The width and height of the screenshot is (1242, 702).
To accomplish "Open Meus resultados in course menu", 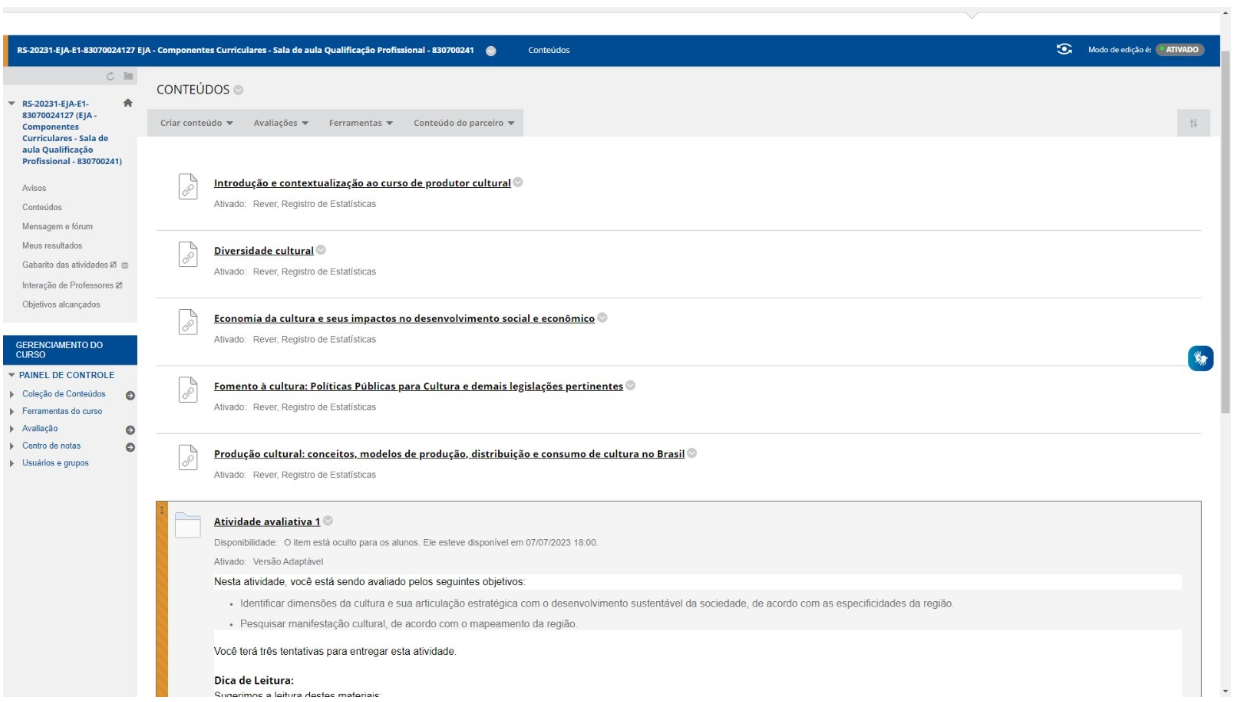I will (x=51, y=245).
